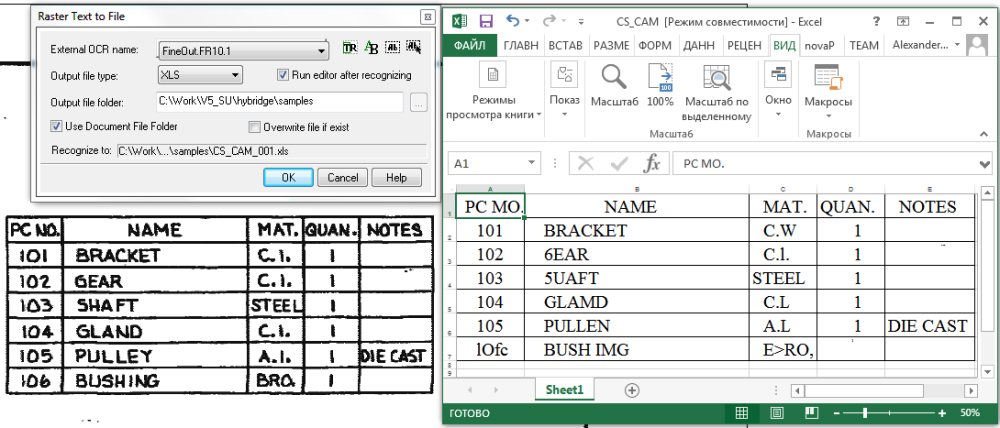This screenshot has height=428, width=1000.
Task: Click the boxed Ab icon in OCR dialog
Action: [393, 47]
